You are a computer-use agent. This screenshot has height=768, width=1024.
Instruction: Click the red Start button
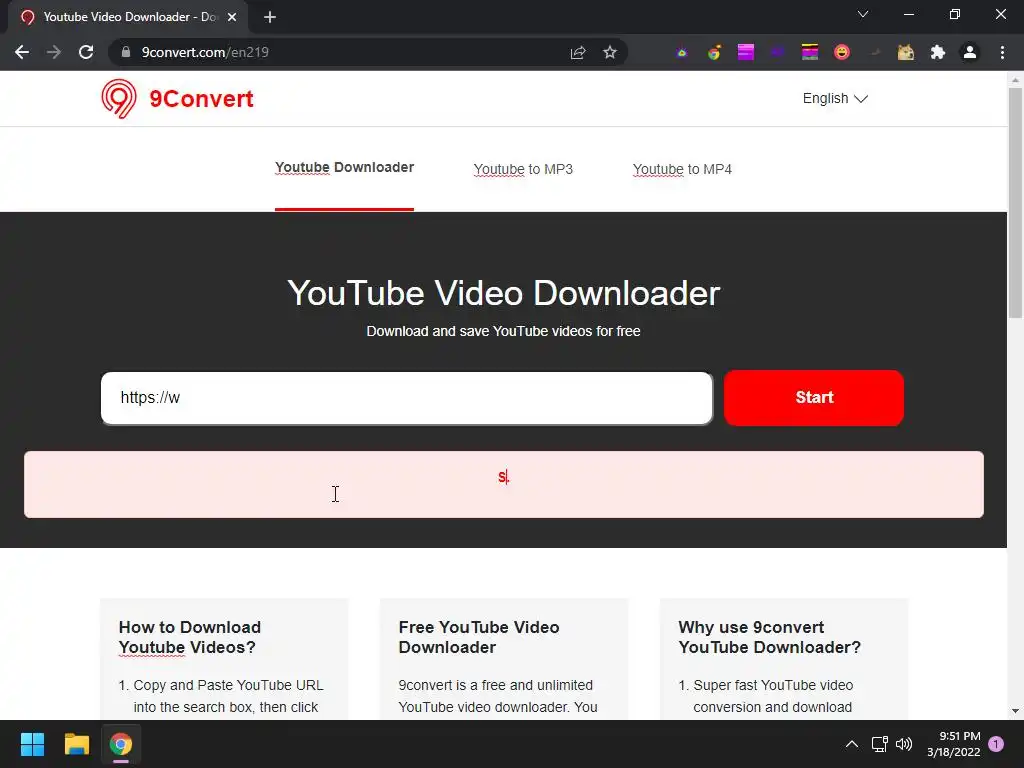814,398
